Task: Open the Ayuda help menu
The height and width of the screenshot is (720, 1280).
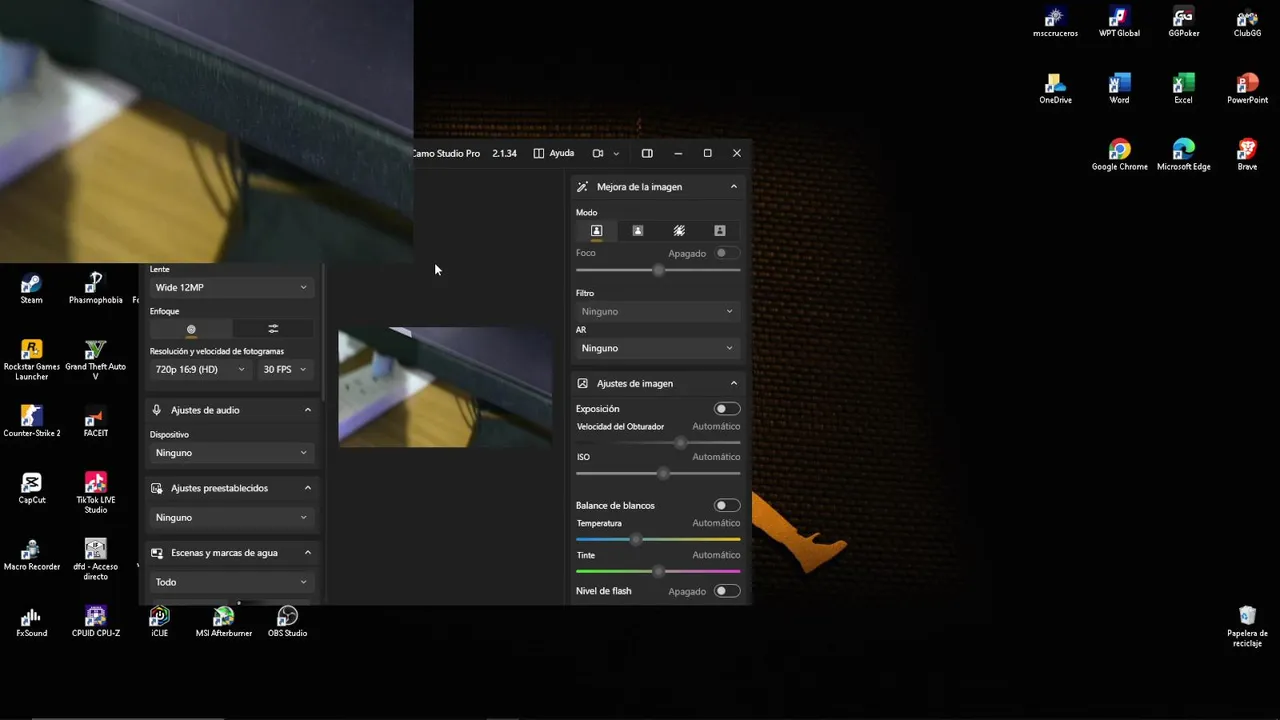Action: (554, 153)
